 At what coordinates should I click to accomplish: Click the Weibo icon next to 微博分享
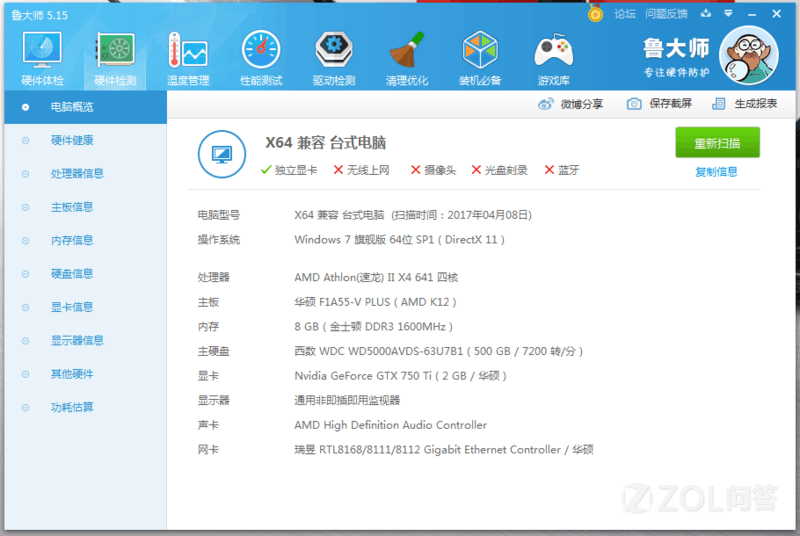tap(545, 104)
